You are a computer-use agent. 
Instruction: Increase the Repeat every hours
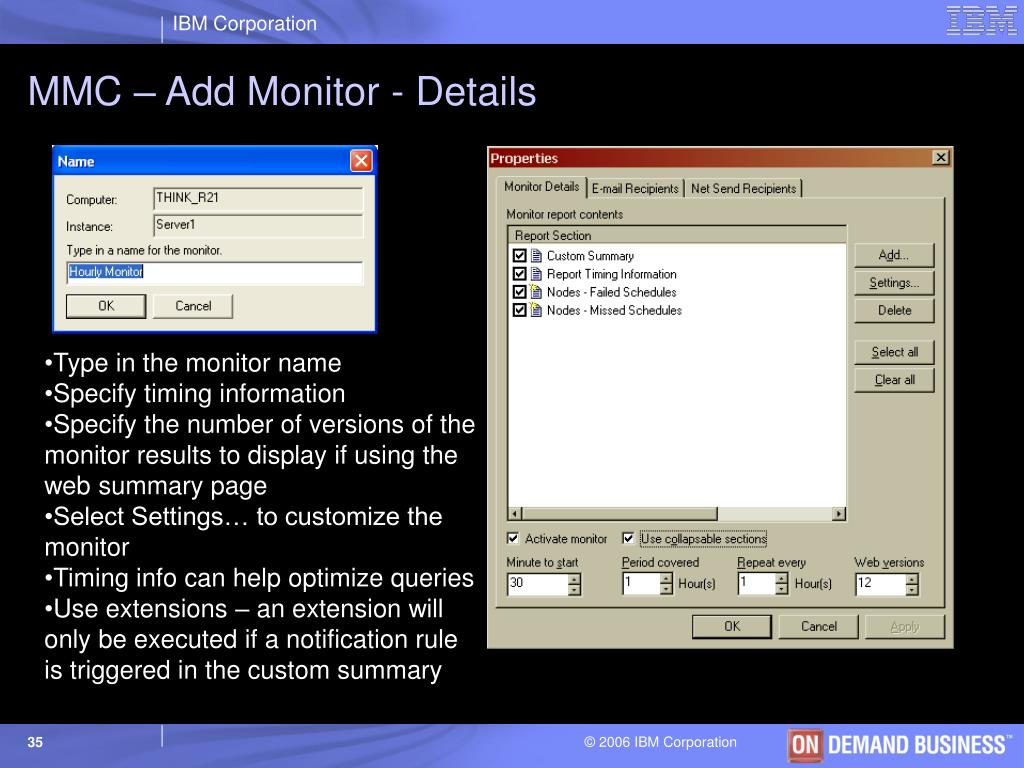click(x=782, y=579)
